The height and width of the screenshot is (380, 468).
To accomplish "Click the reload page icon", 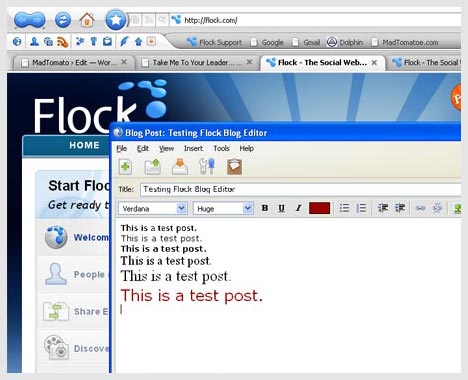I will click(63, 20).
